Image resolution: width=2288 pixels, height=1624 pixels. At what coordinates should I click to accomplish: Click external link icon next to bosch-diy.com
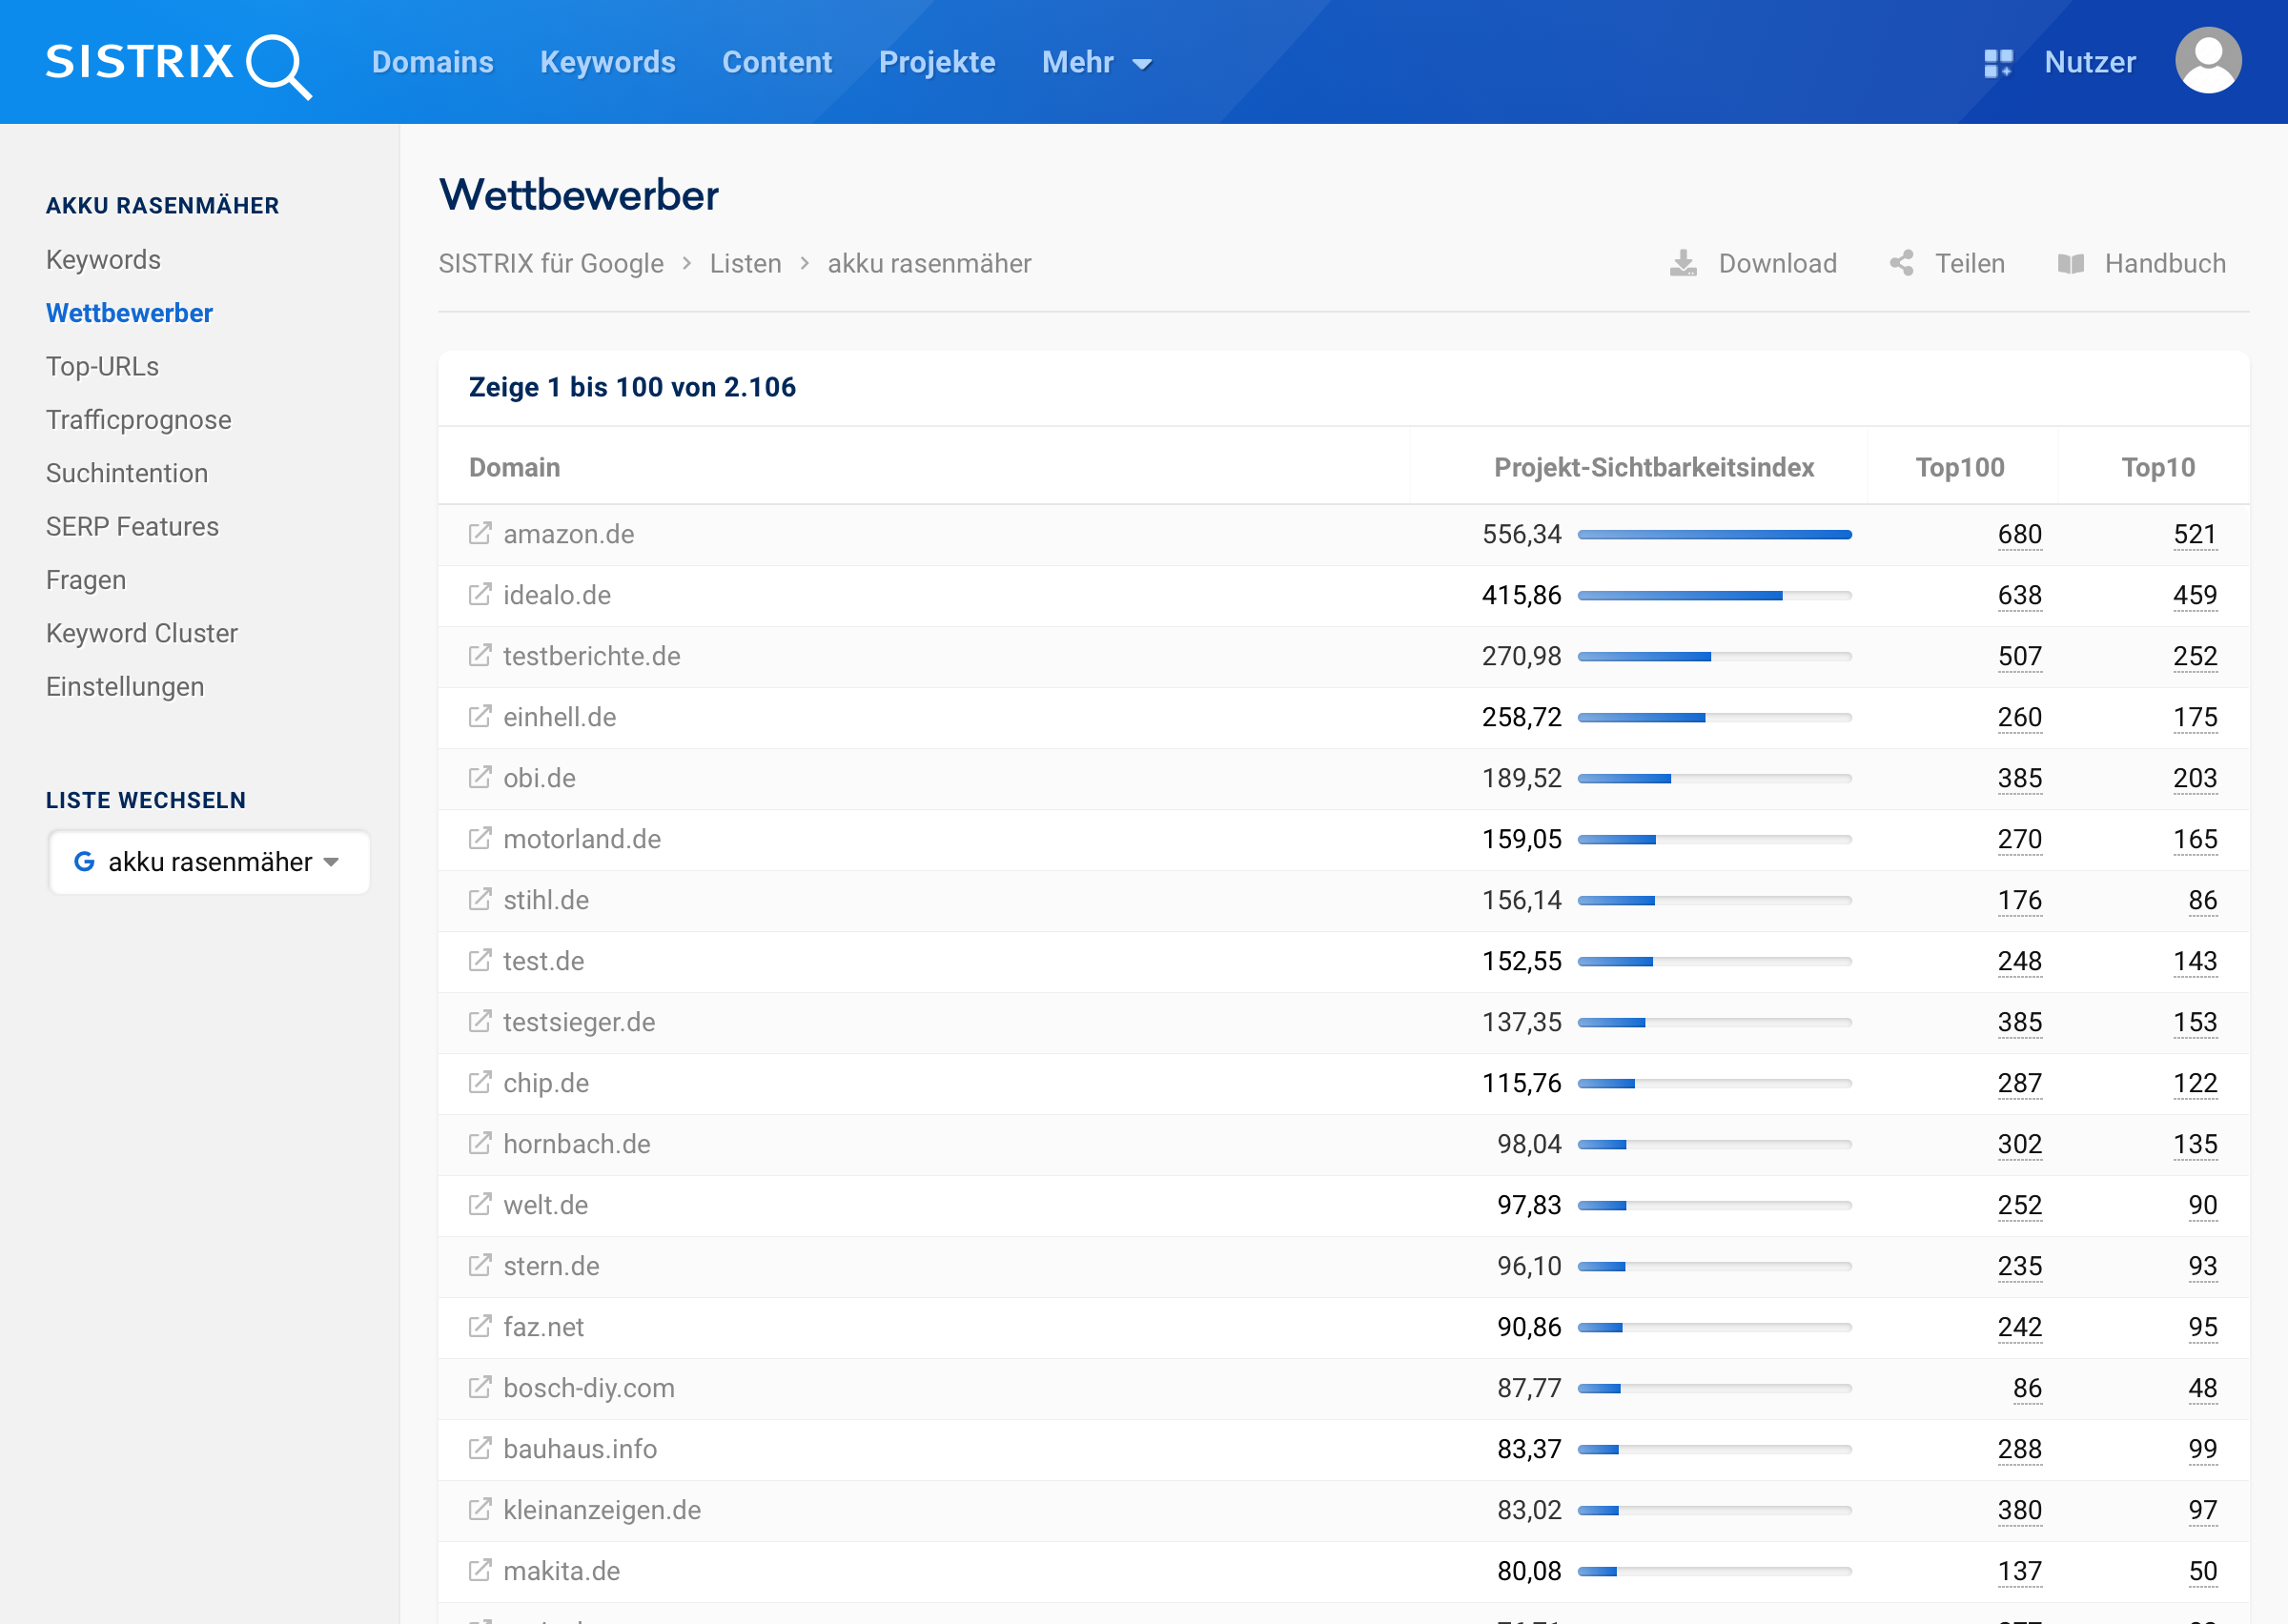click(x=480, y=1388)
